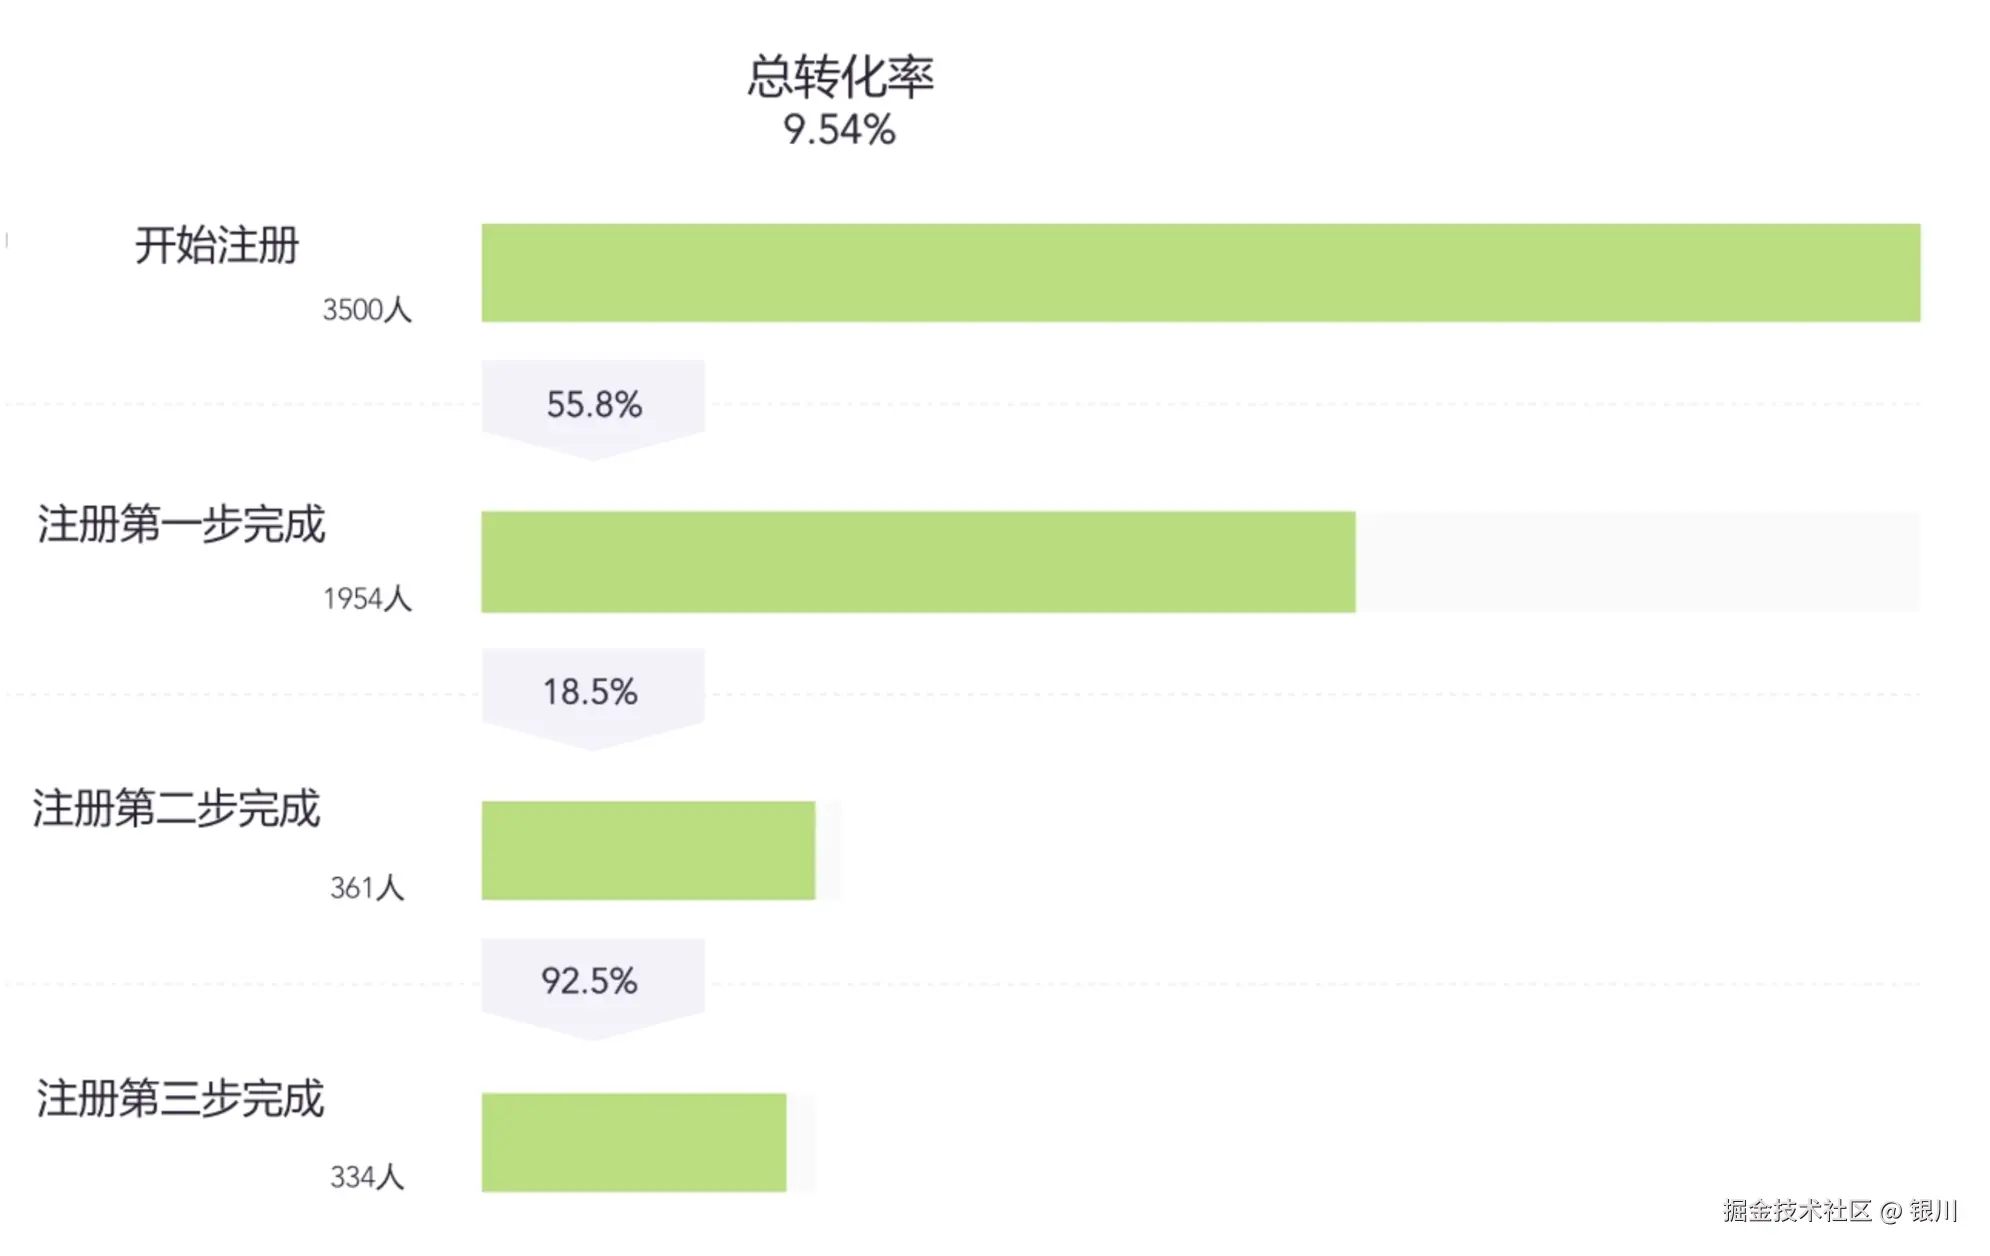Click the 92.5% conversion arrow badge

pyautogui.click(x=592, y=982)
